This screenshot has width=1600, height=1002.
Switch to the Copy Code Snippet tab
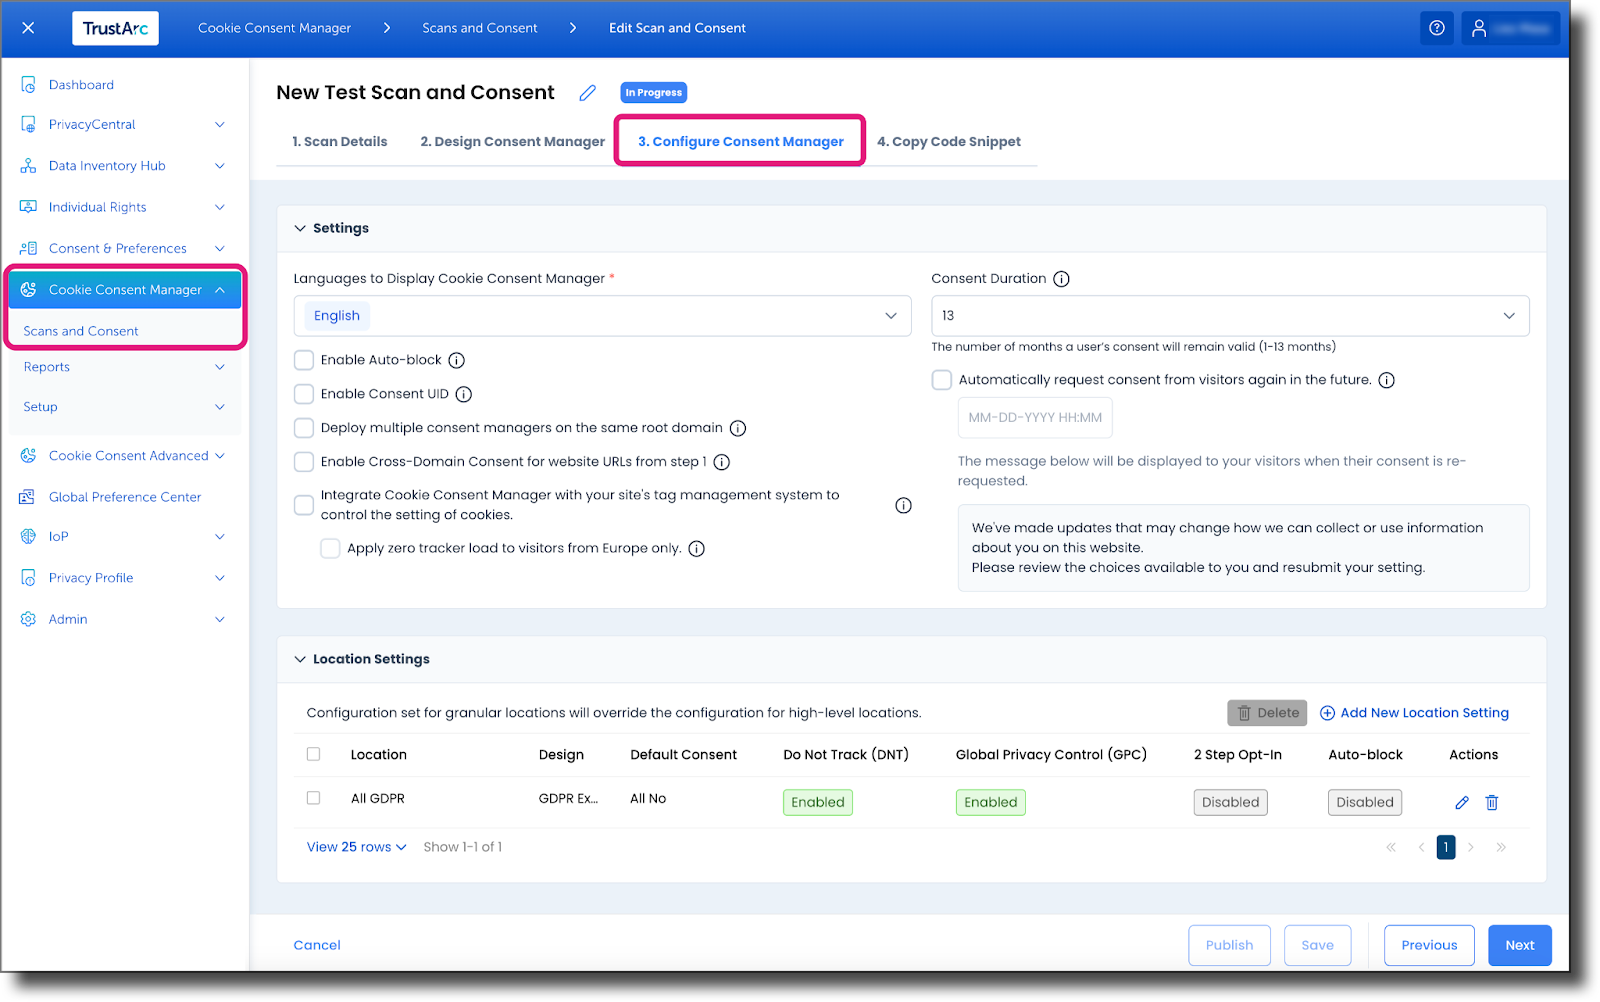click(x=949, y=141)
